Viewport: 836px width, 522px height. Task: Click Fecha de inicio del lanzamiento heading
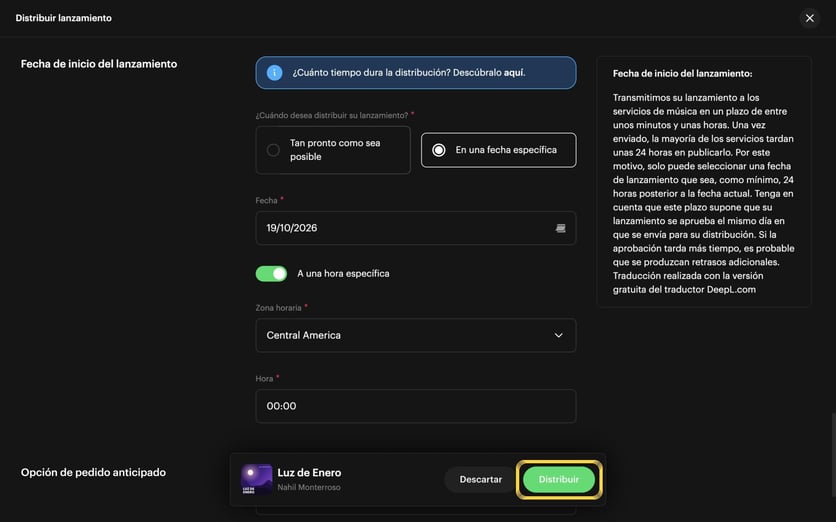pos(99,64)
